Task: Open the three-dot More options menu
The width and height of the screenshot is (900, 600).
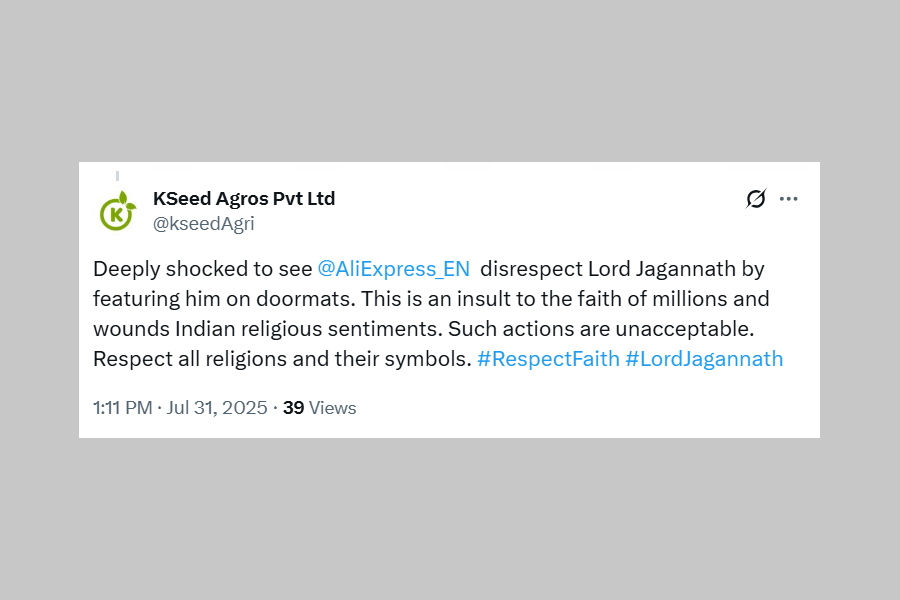Action: (x=789, y=199)
